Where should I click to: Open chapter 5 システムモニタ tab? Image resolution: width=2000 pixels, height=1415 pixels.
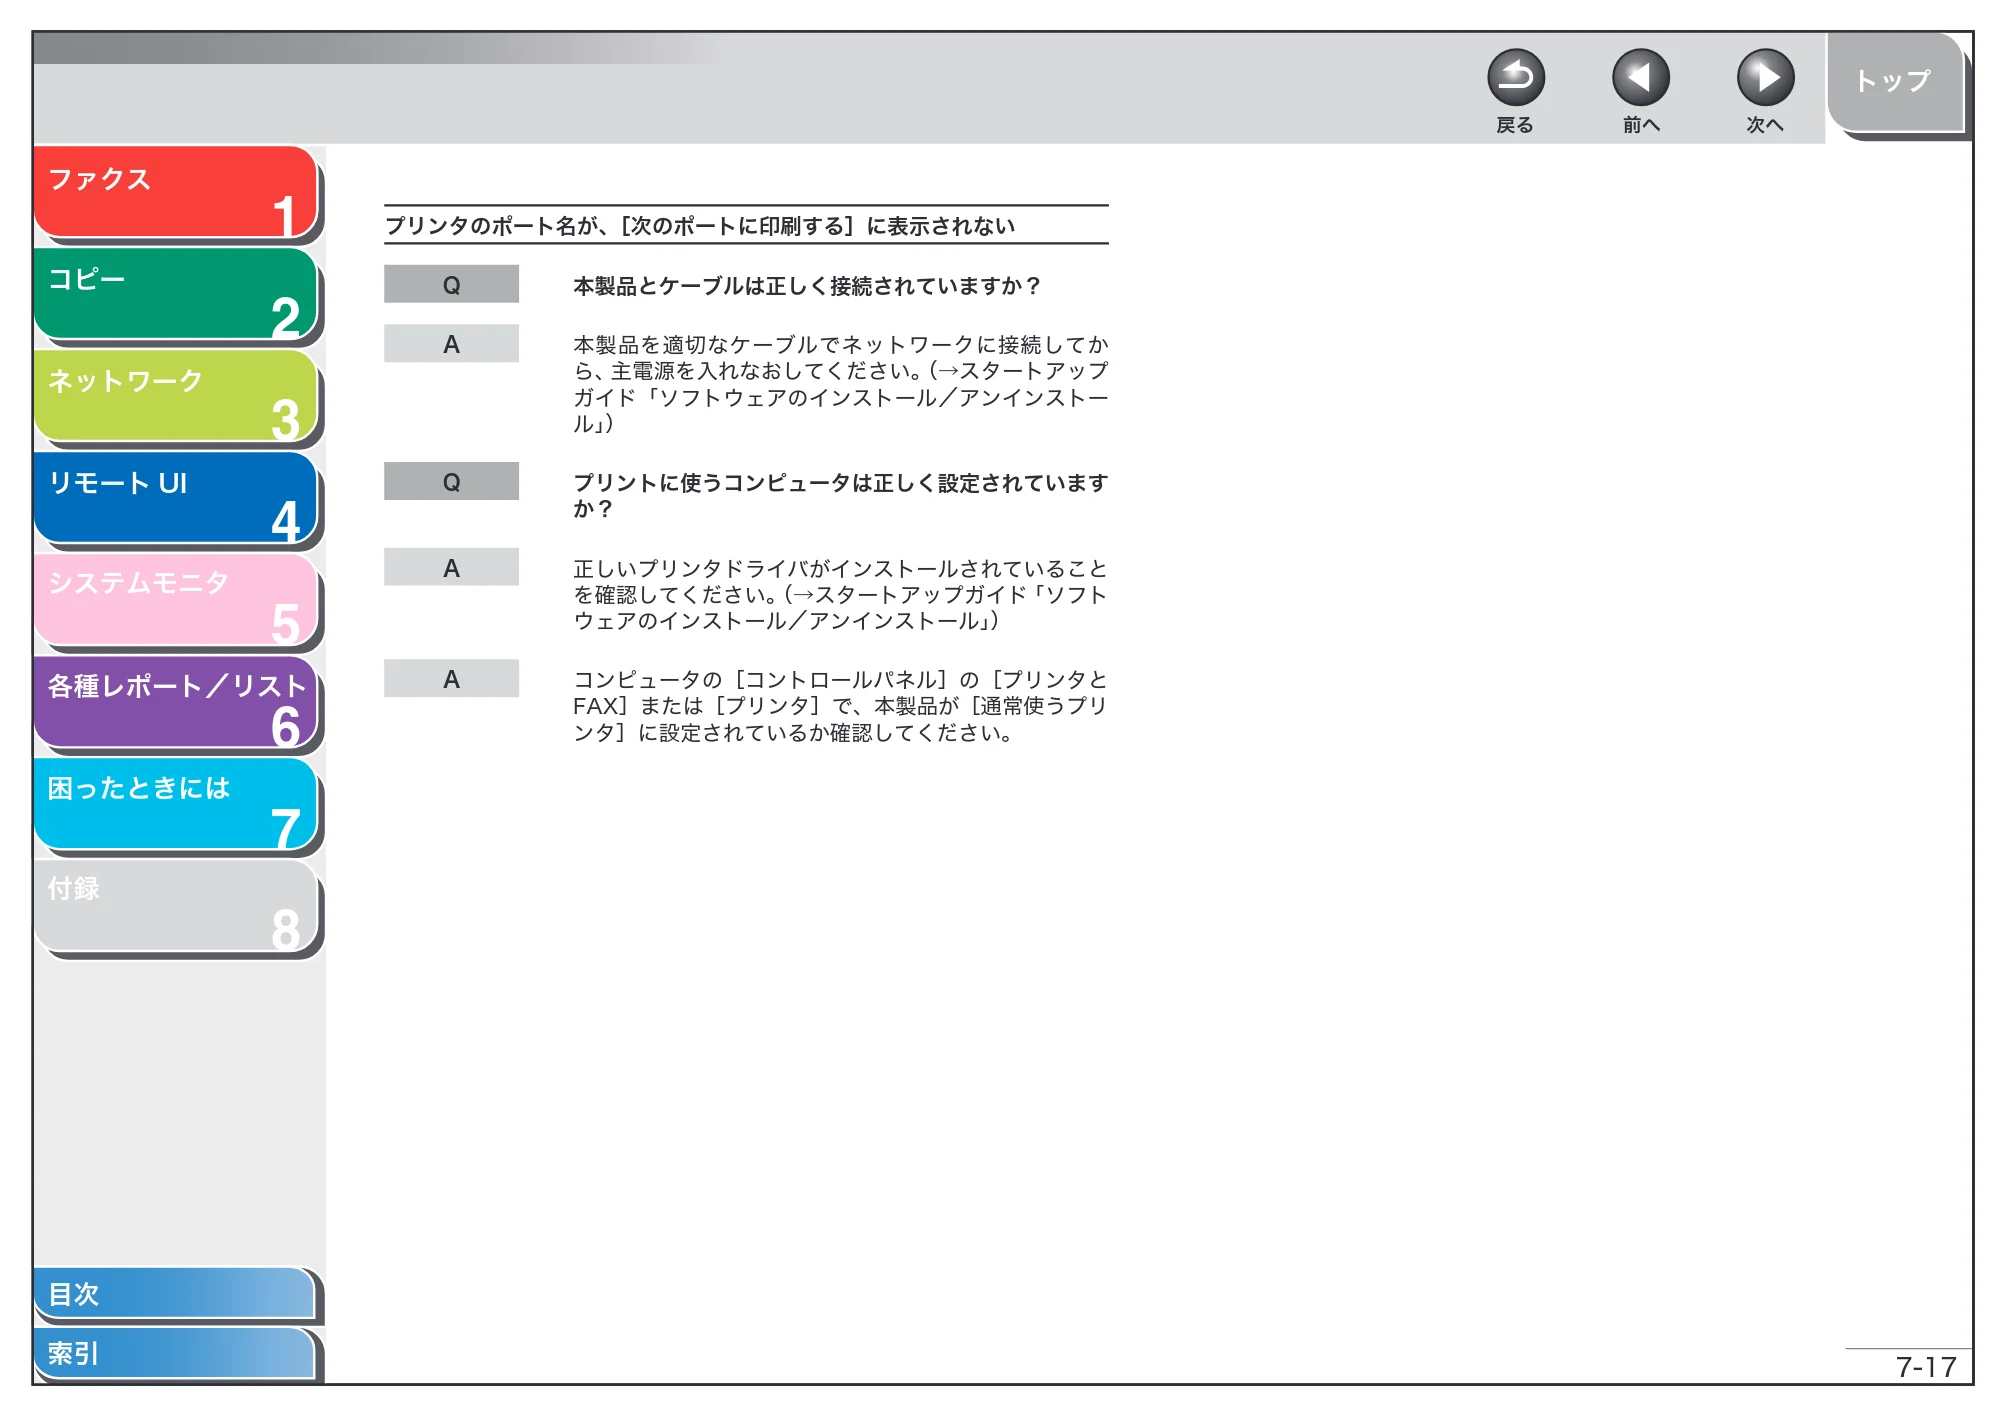point(176,600)
